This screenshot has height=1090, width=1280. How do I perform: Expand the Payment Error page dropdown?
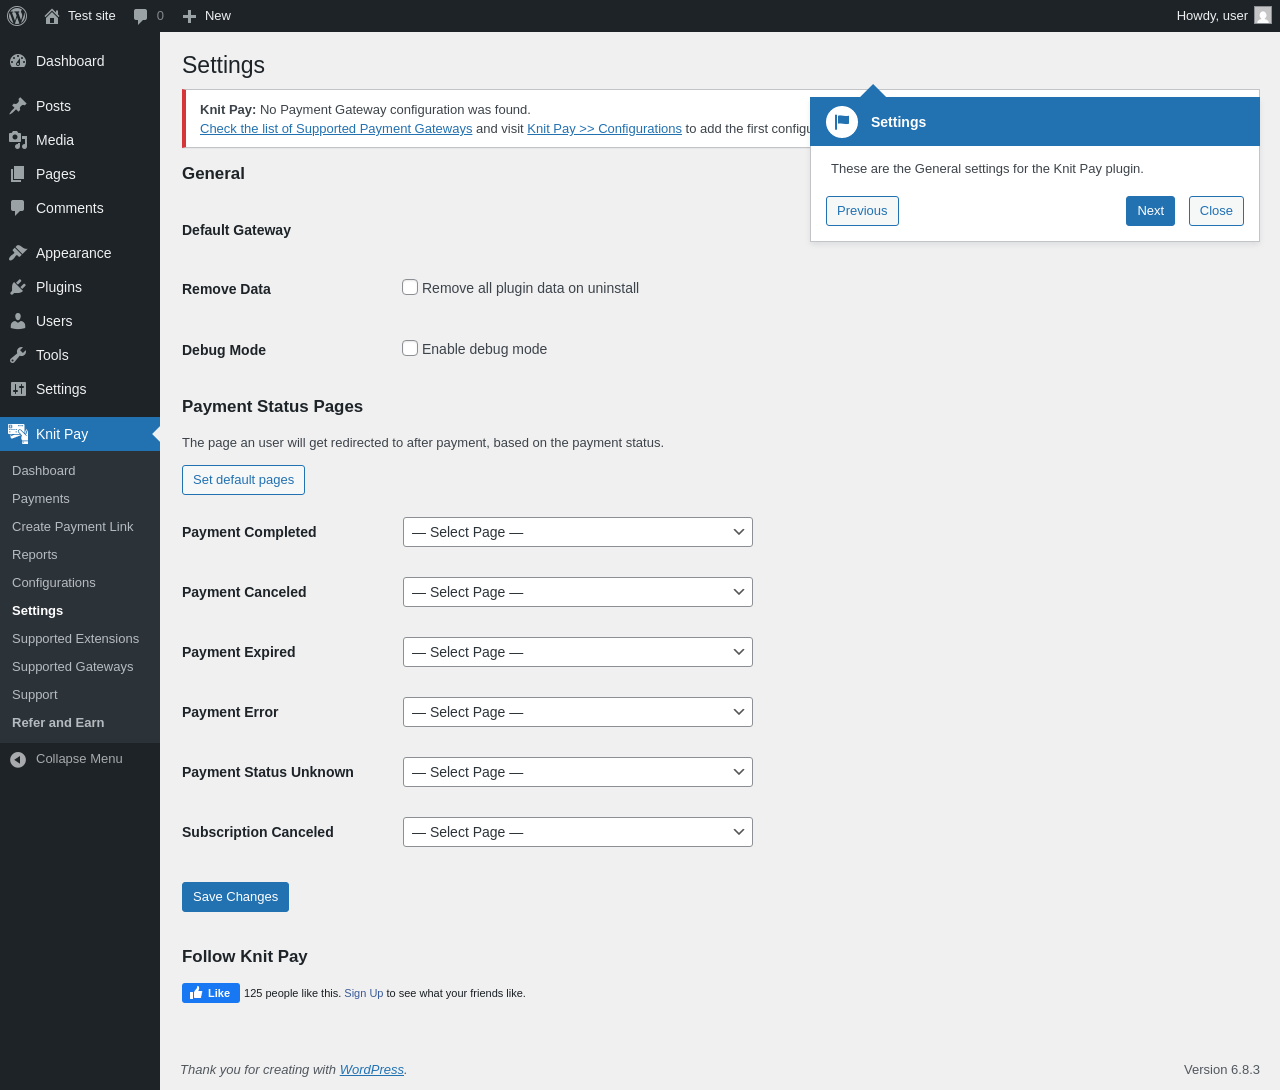pyautogui.click(x=578, y=712)
